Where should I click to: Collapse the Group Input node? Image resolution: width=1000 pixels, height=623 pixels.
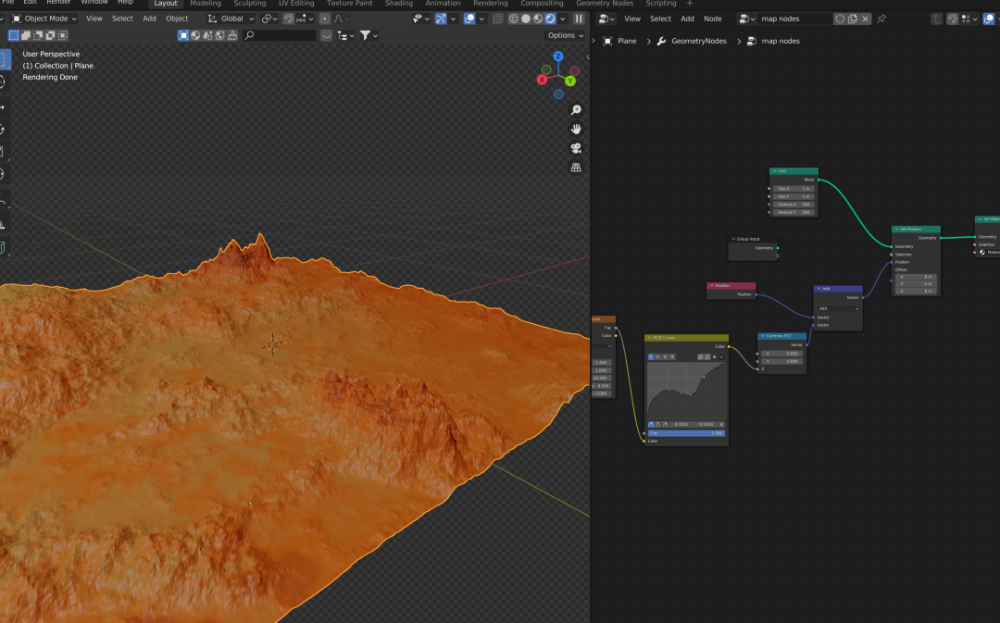coord(733,238)
